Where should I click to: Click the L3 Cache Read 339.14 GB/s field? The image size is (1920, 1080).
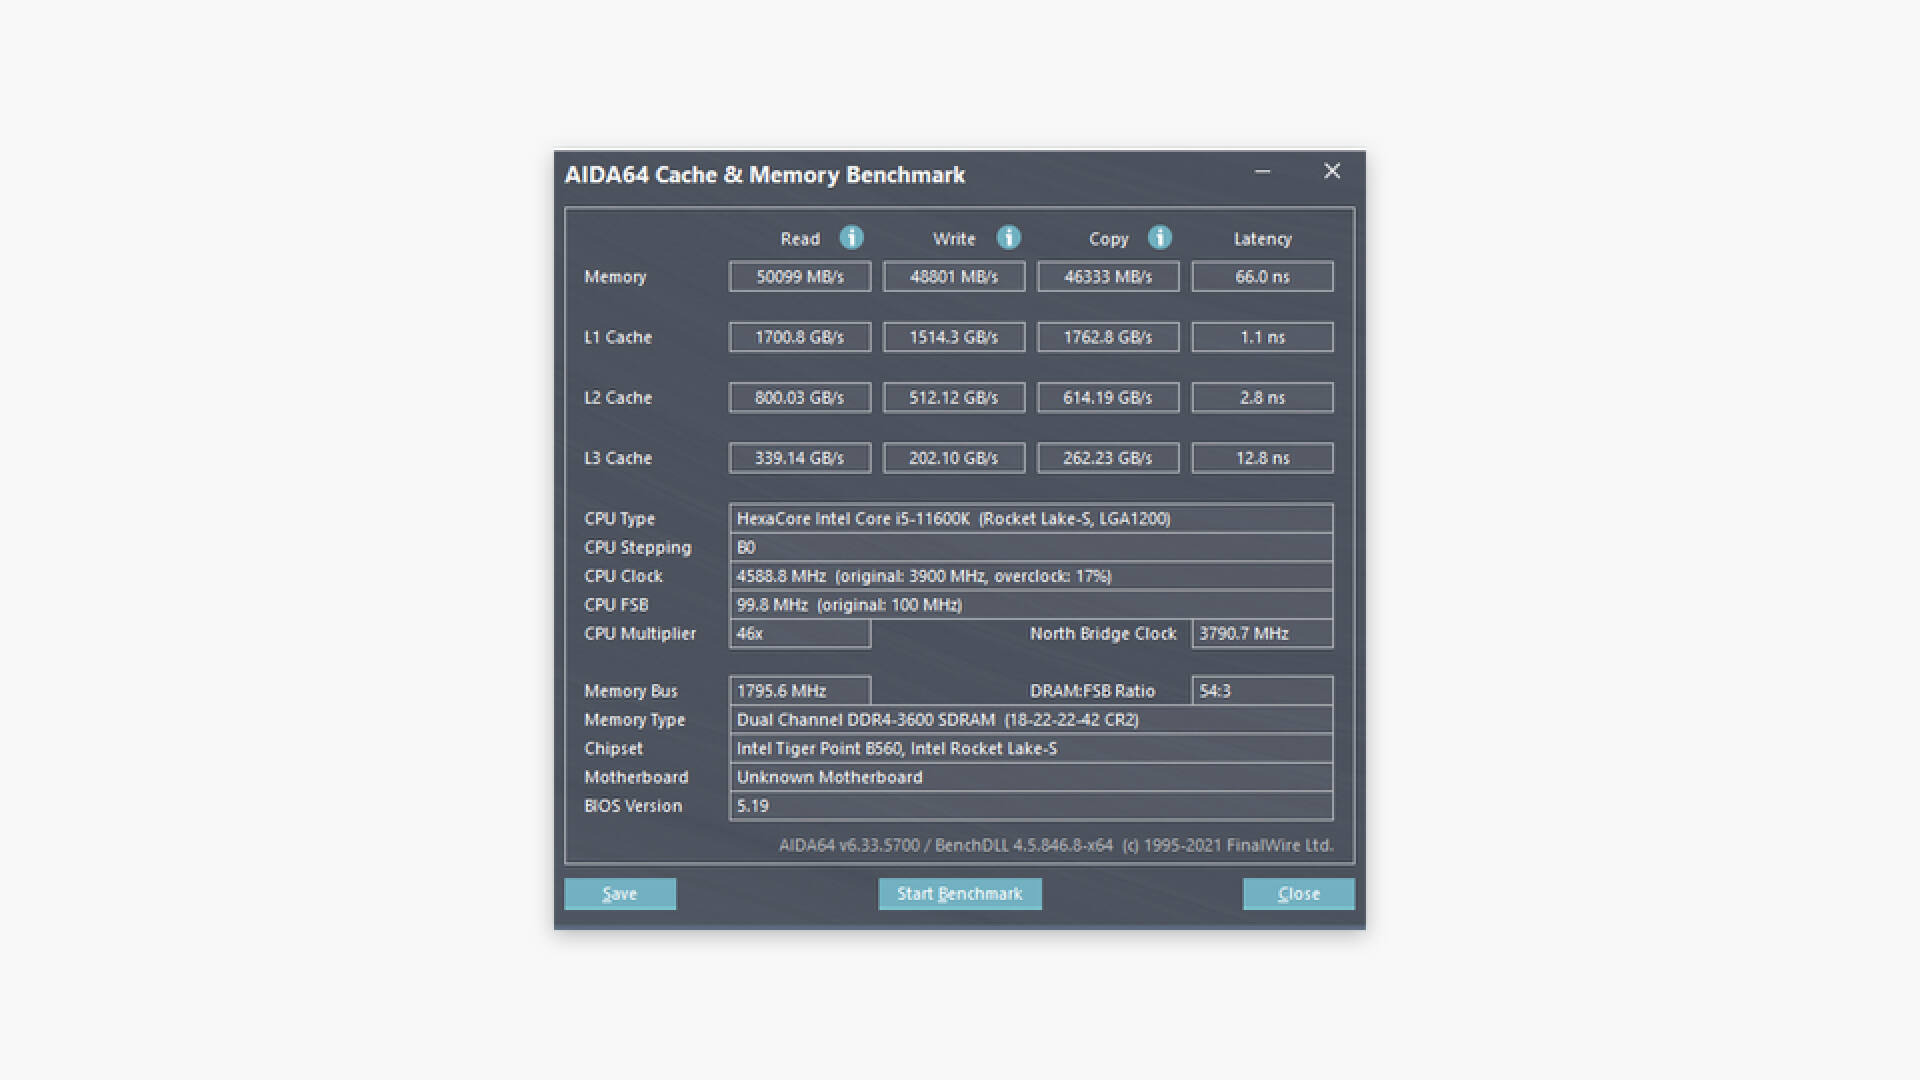(x=799, y=458)
